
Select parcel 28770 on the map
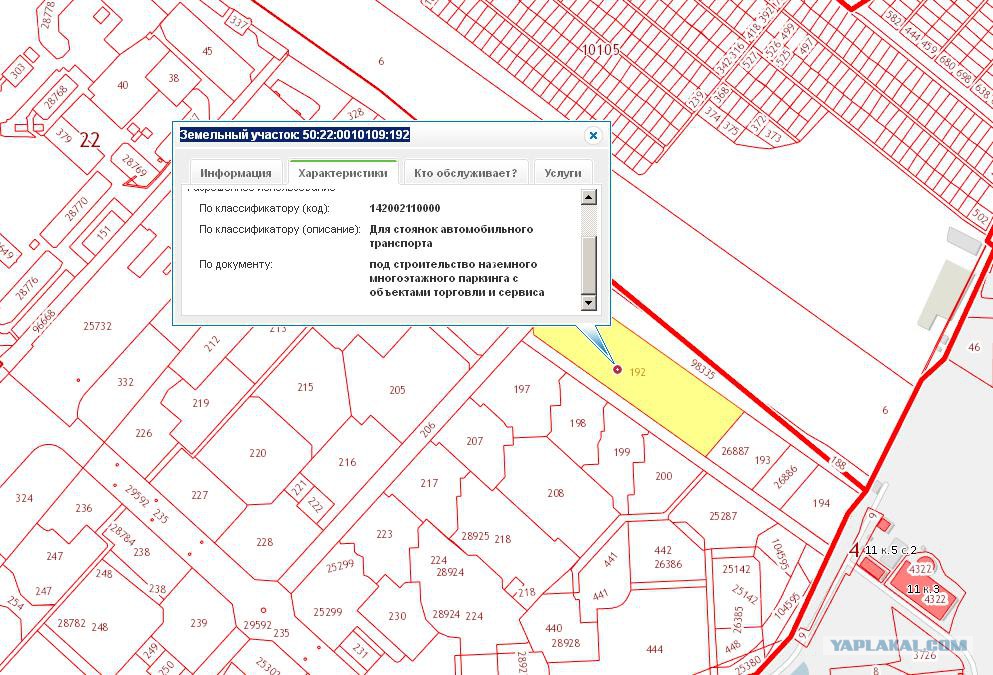pos(76,209)
